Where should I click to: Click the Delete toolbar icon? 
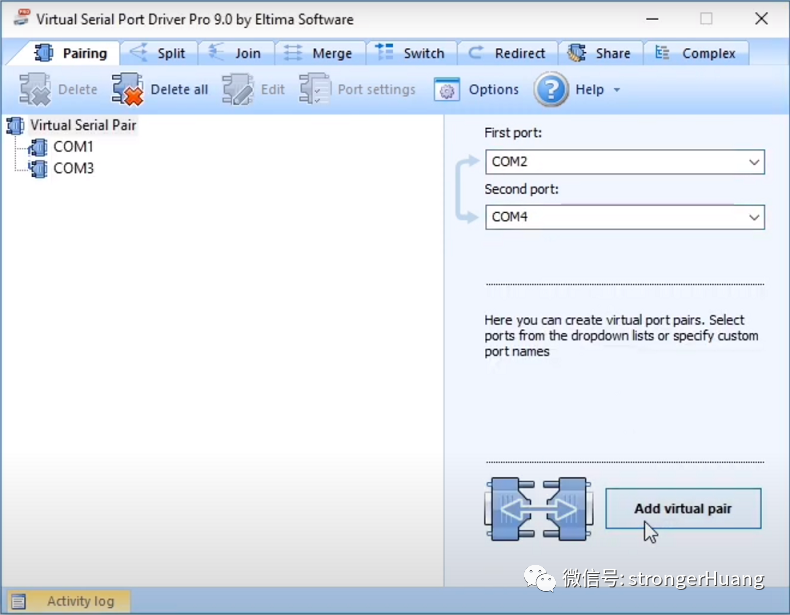coord(35,89)
